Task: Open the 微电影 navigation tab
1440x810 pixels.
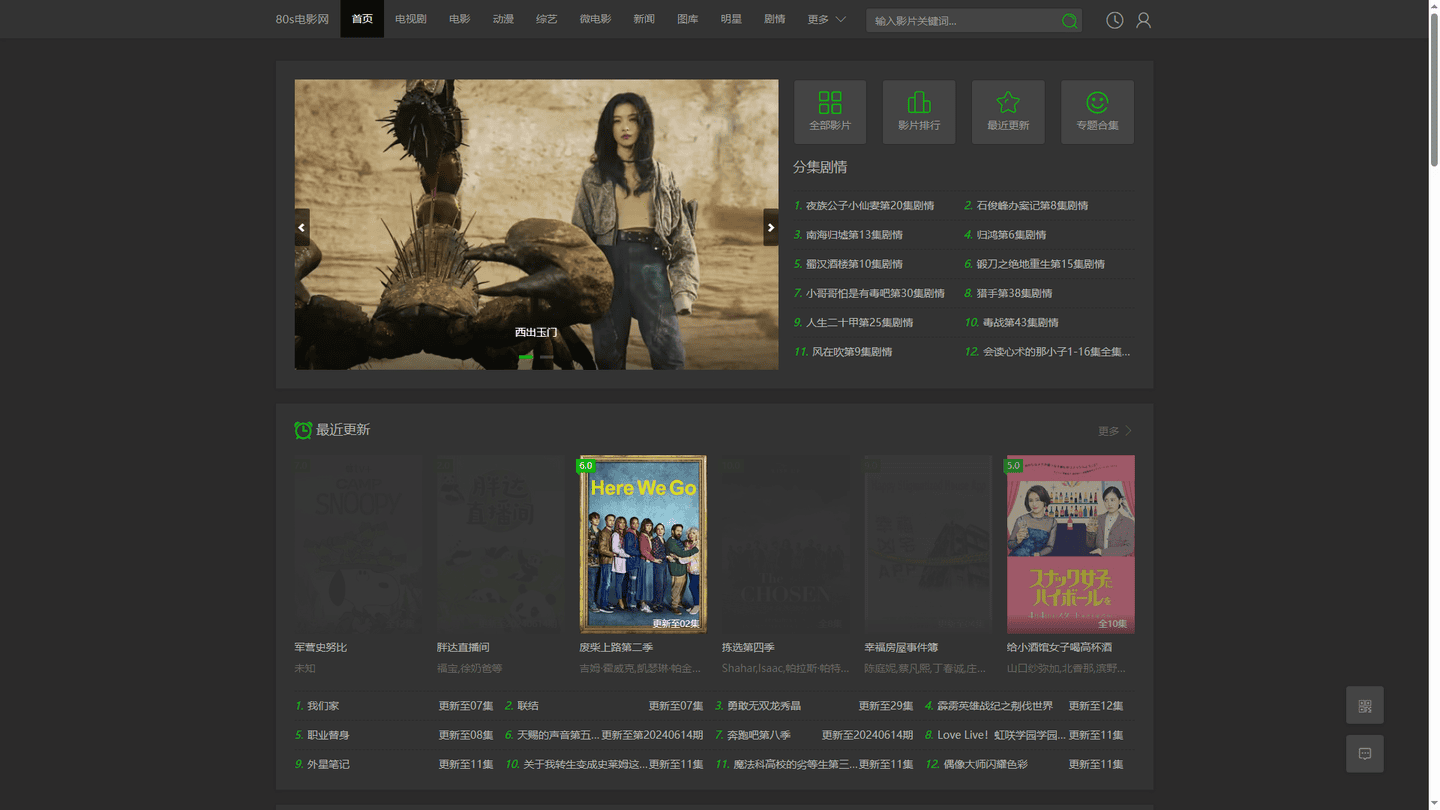Action: pos(595,19)
